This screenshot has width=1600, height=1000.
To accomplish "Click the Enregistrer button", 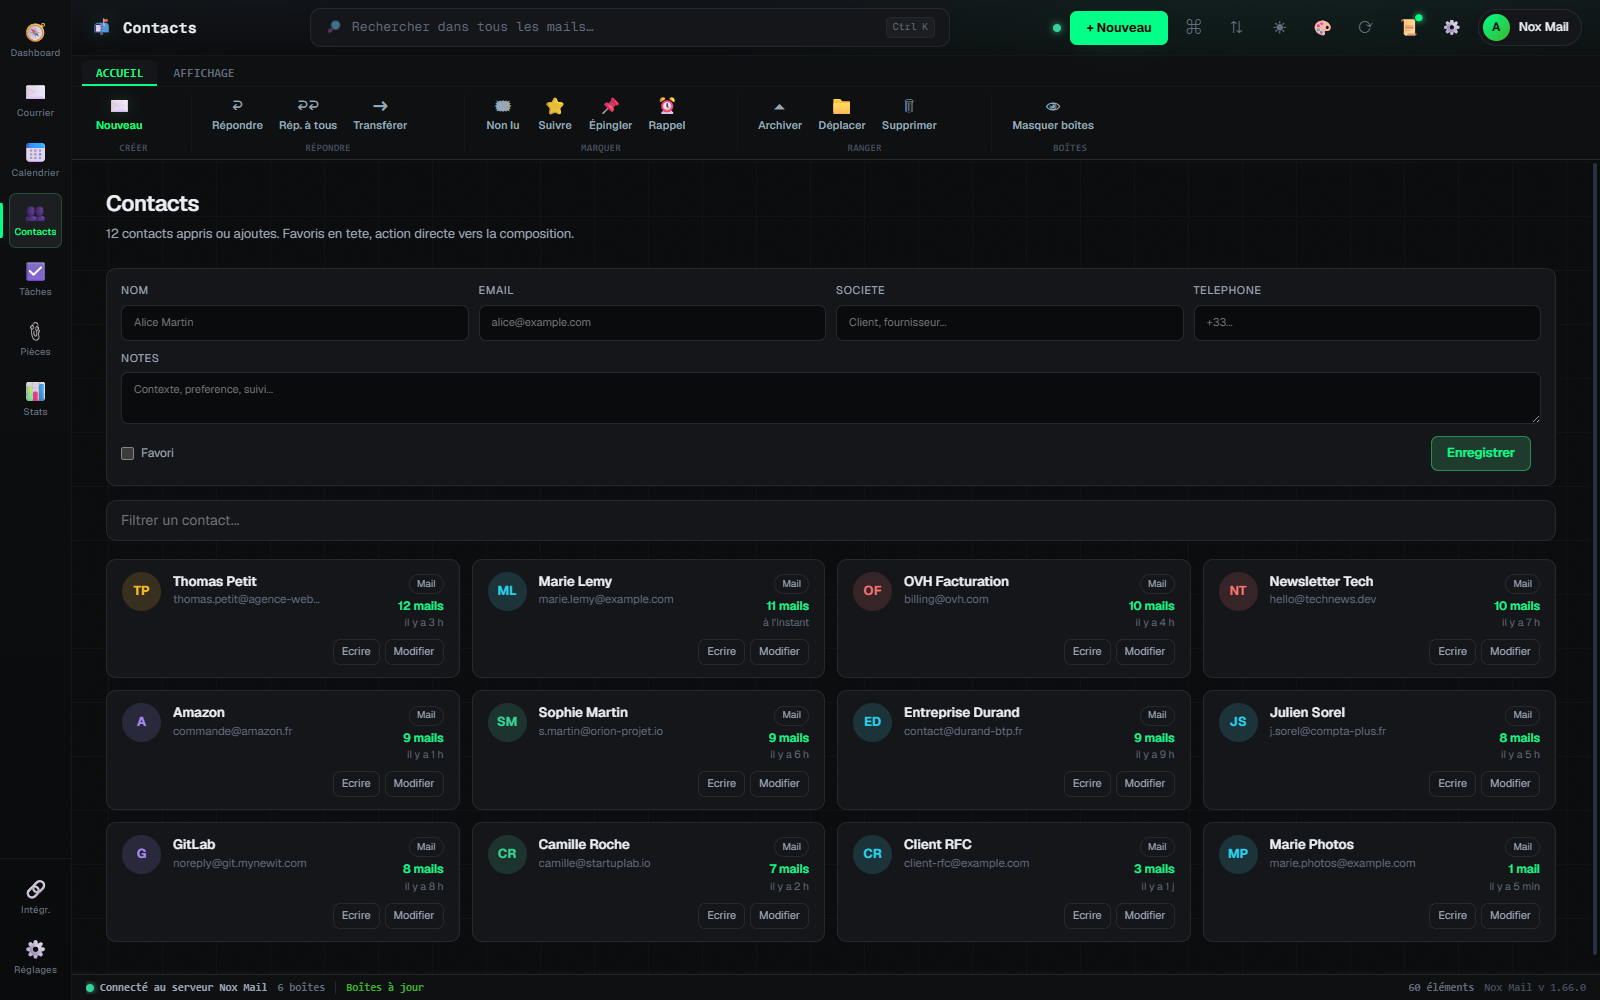I will click(x=1480, y=453).
